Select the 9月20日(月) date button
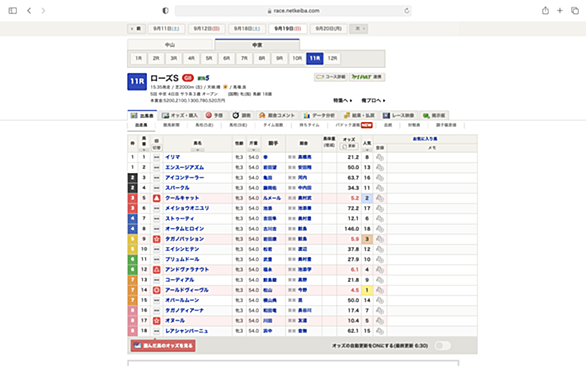586x366 pixels. pos(329,28)
